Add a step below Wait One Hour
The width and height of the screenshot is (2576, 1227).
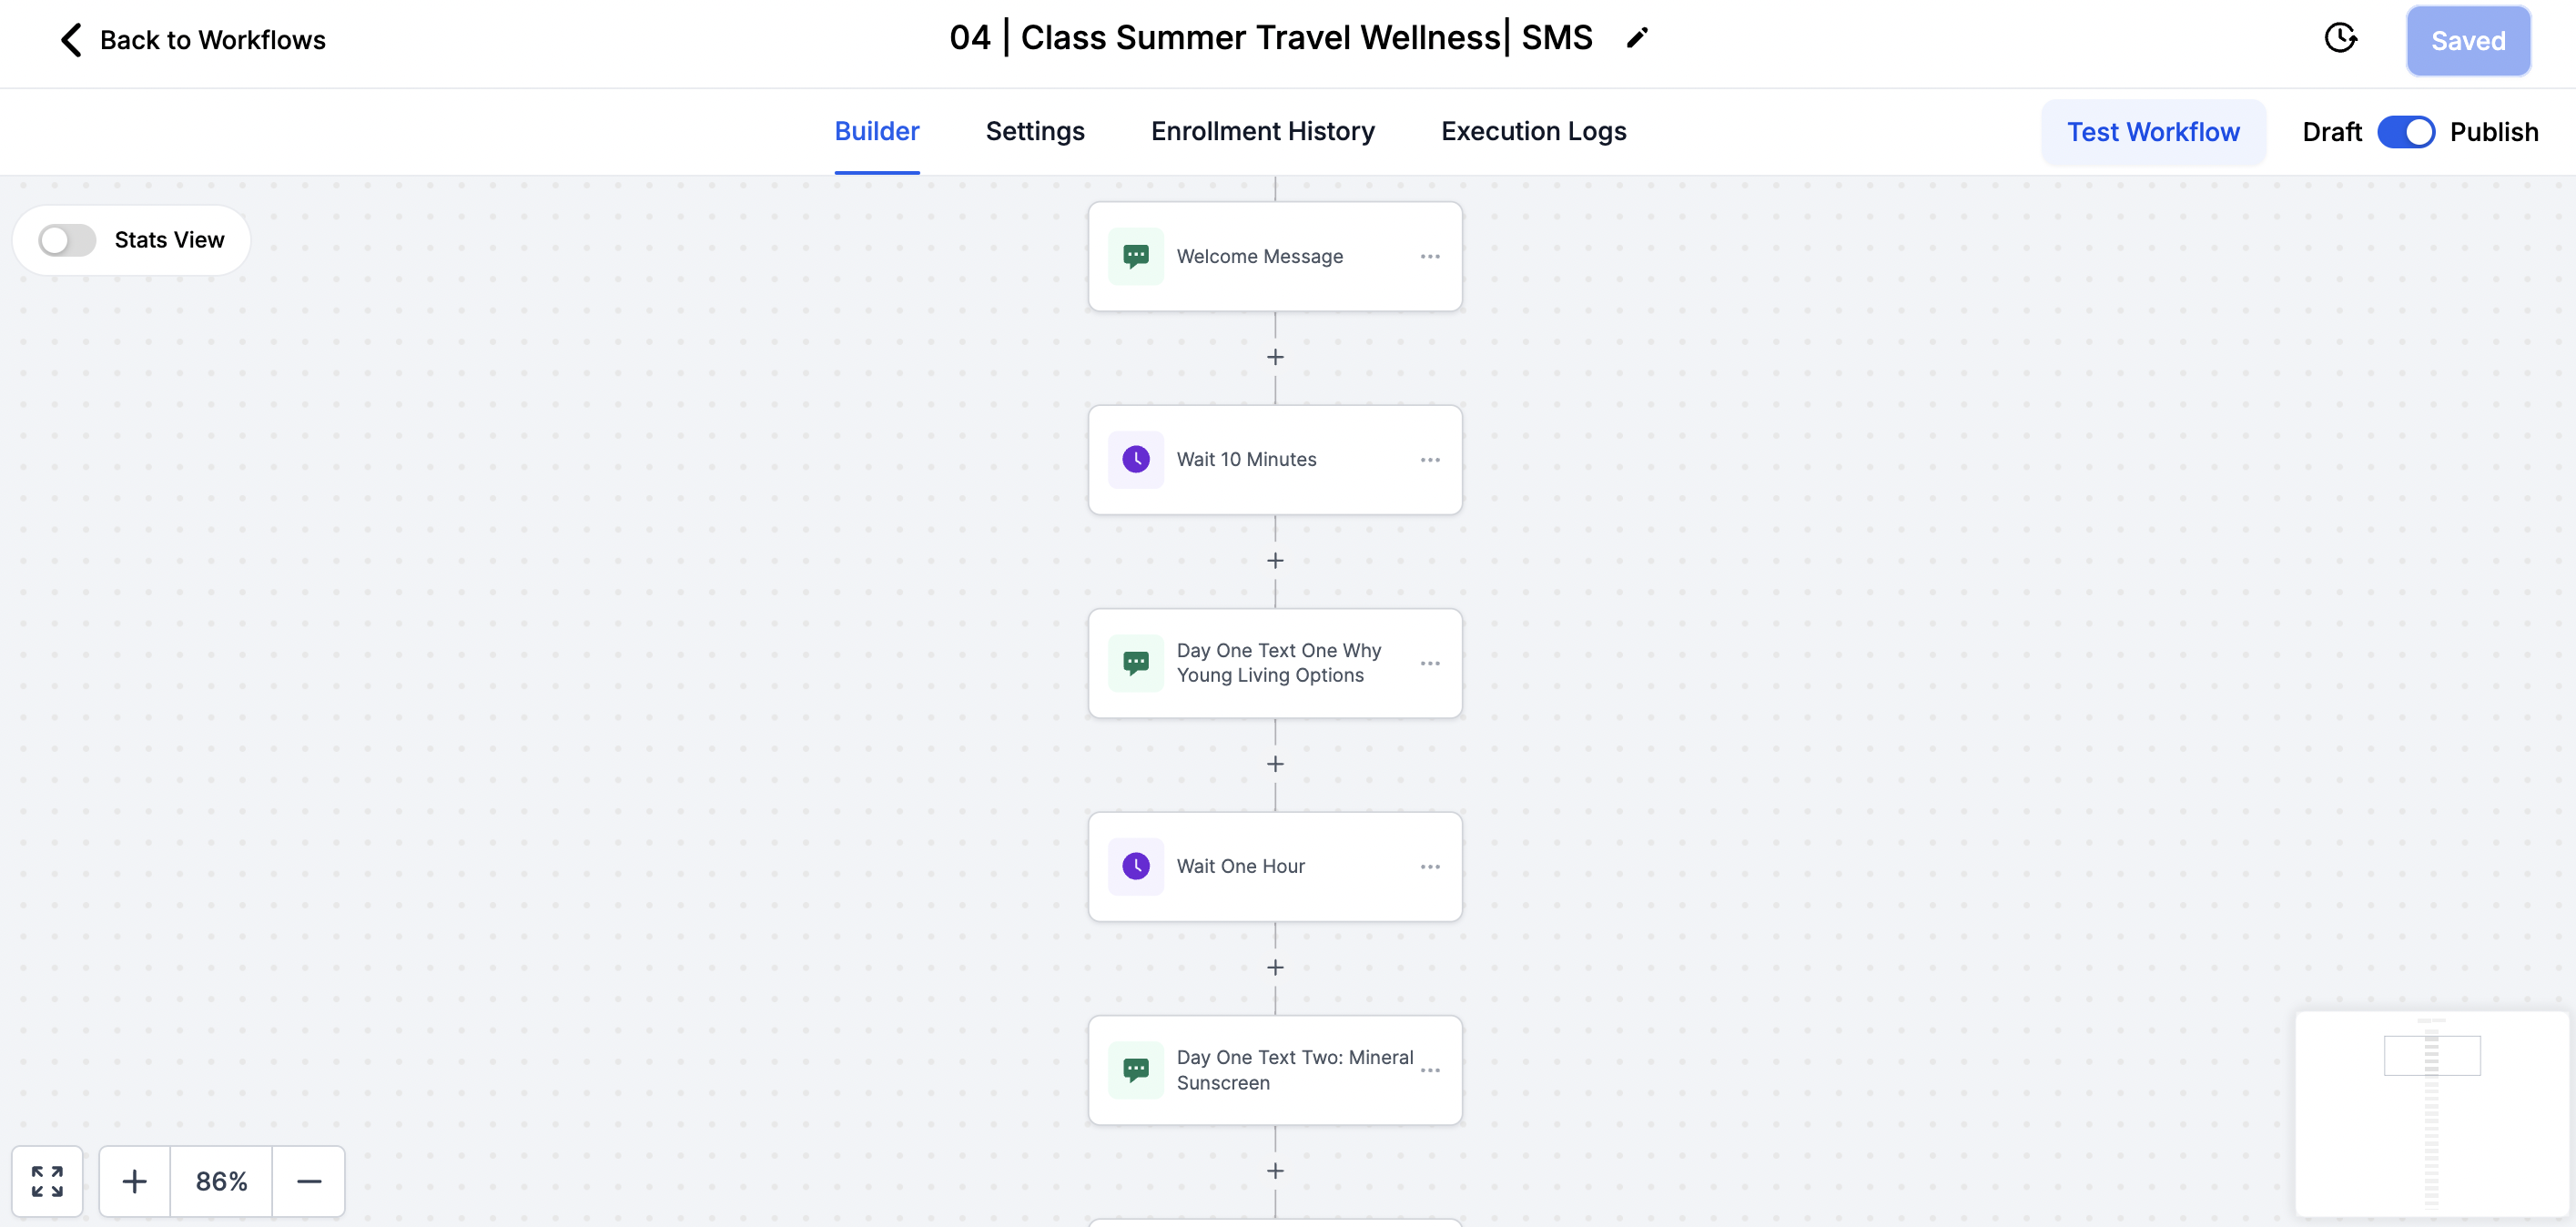1275,967
